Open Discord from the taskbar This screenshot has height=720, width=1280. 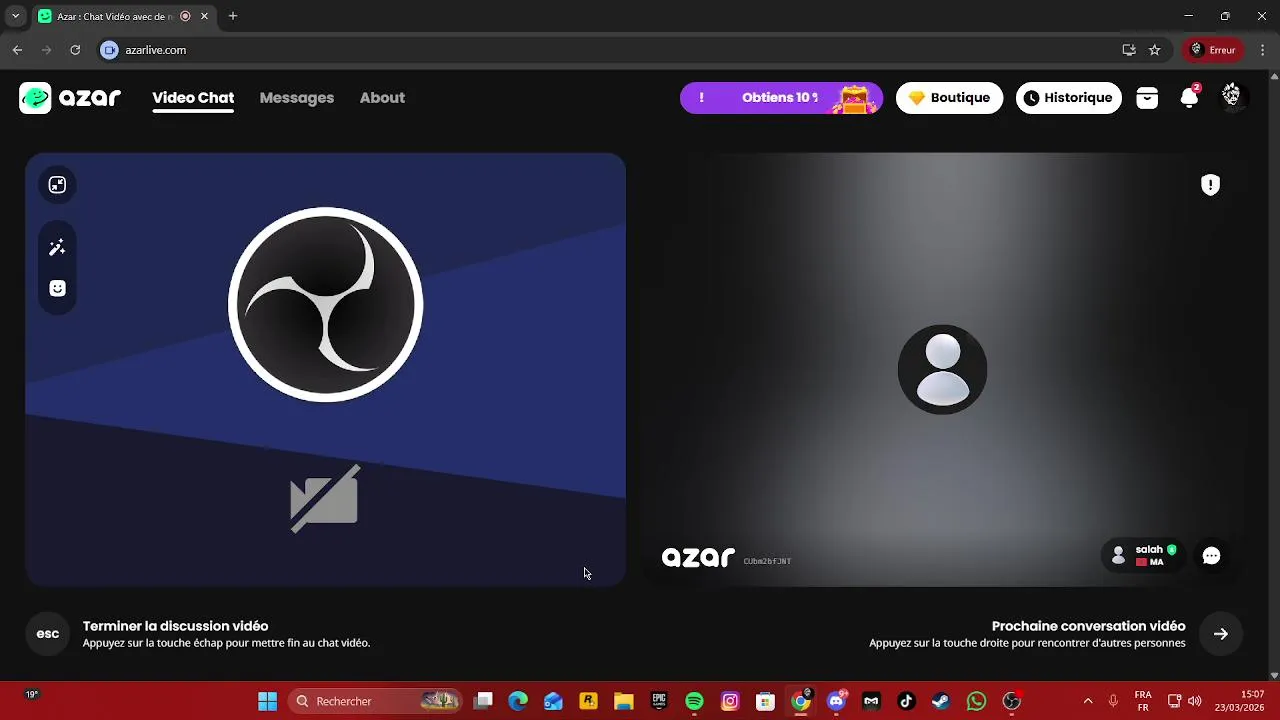coord(836,701)
